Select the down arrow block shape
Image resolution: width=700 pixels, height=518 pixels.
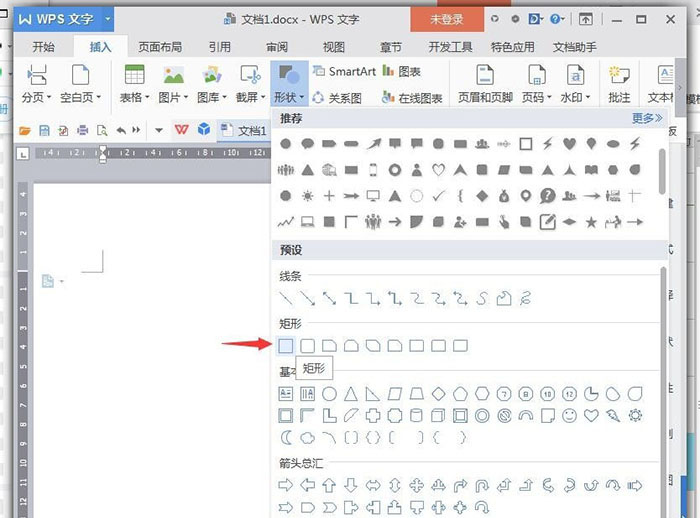[351, 485]
